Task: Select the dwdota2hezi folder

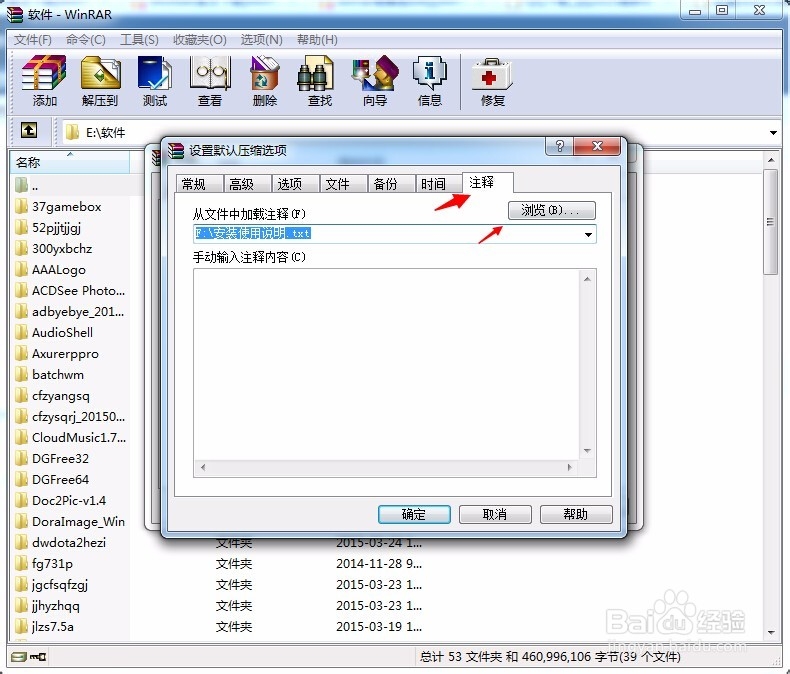Action: click(x=60, y=543)
